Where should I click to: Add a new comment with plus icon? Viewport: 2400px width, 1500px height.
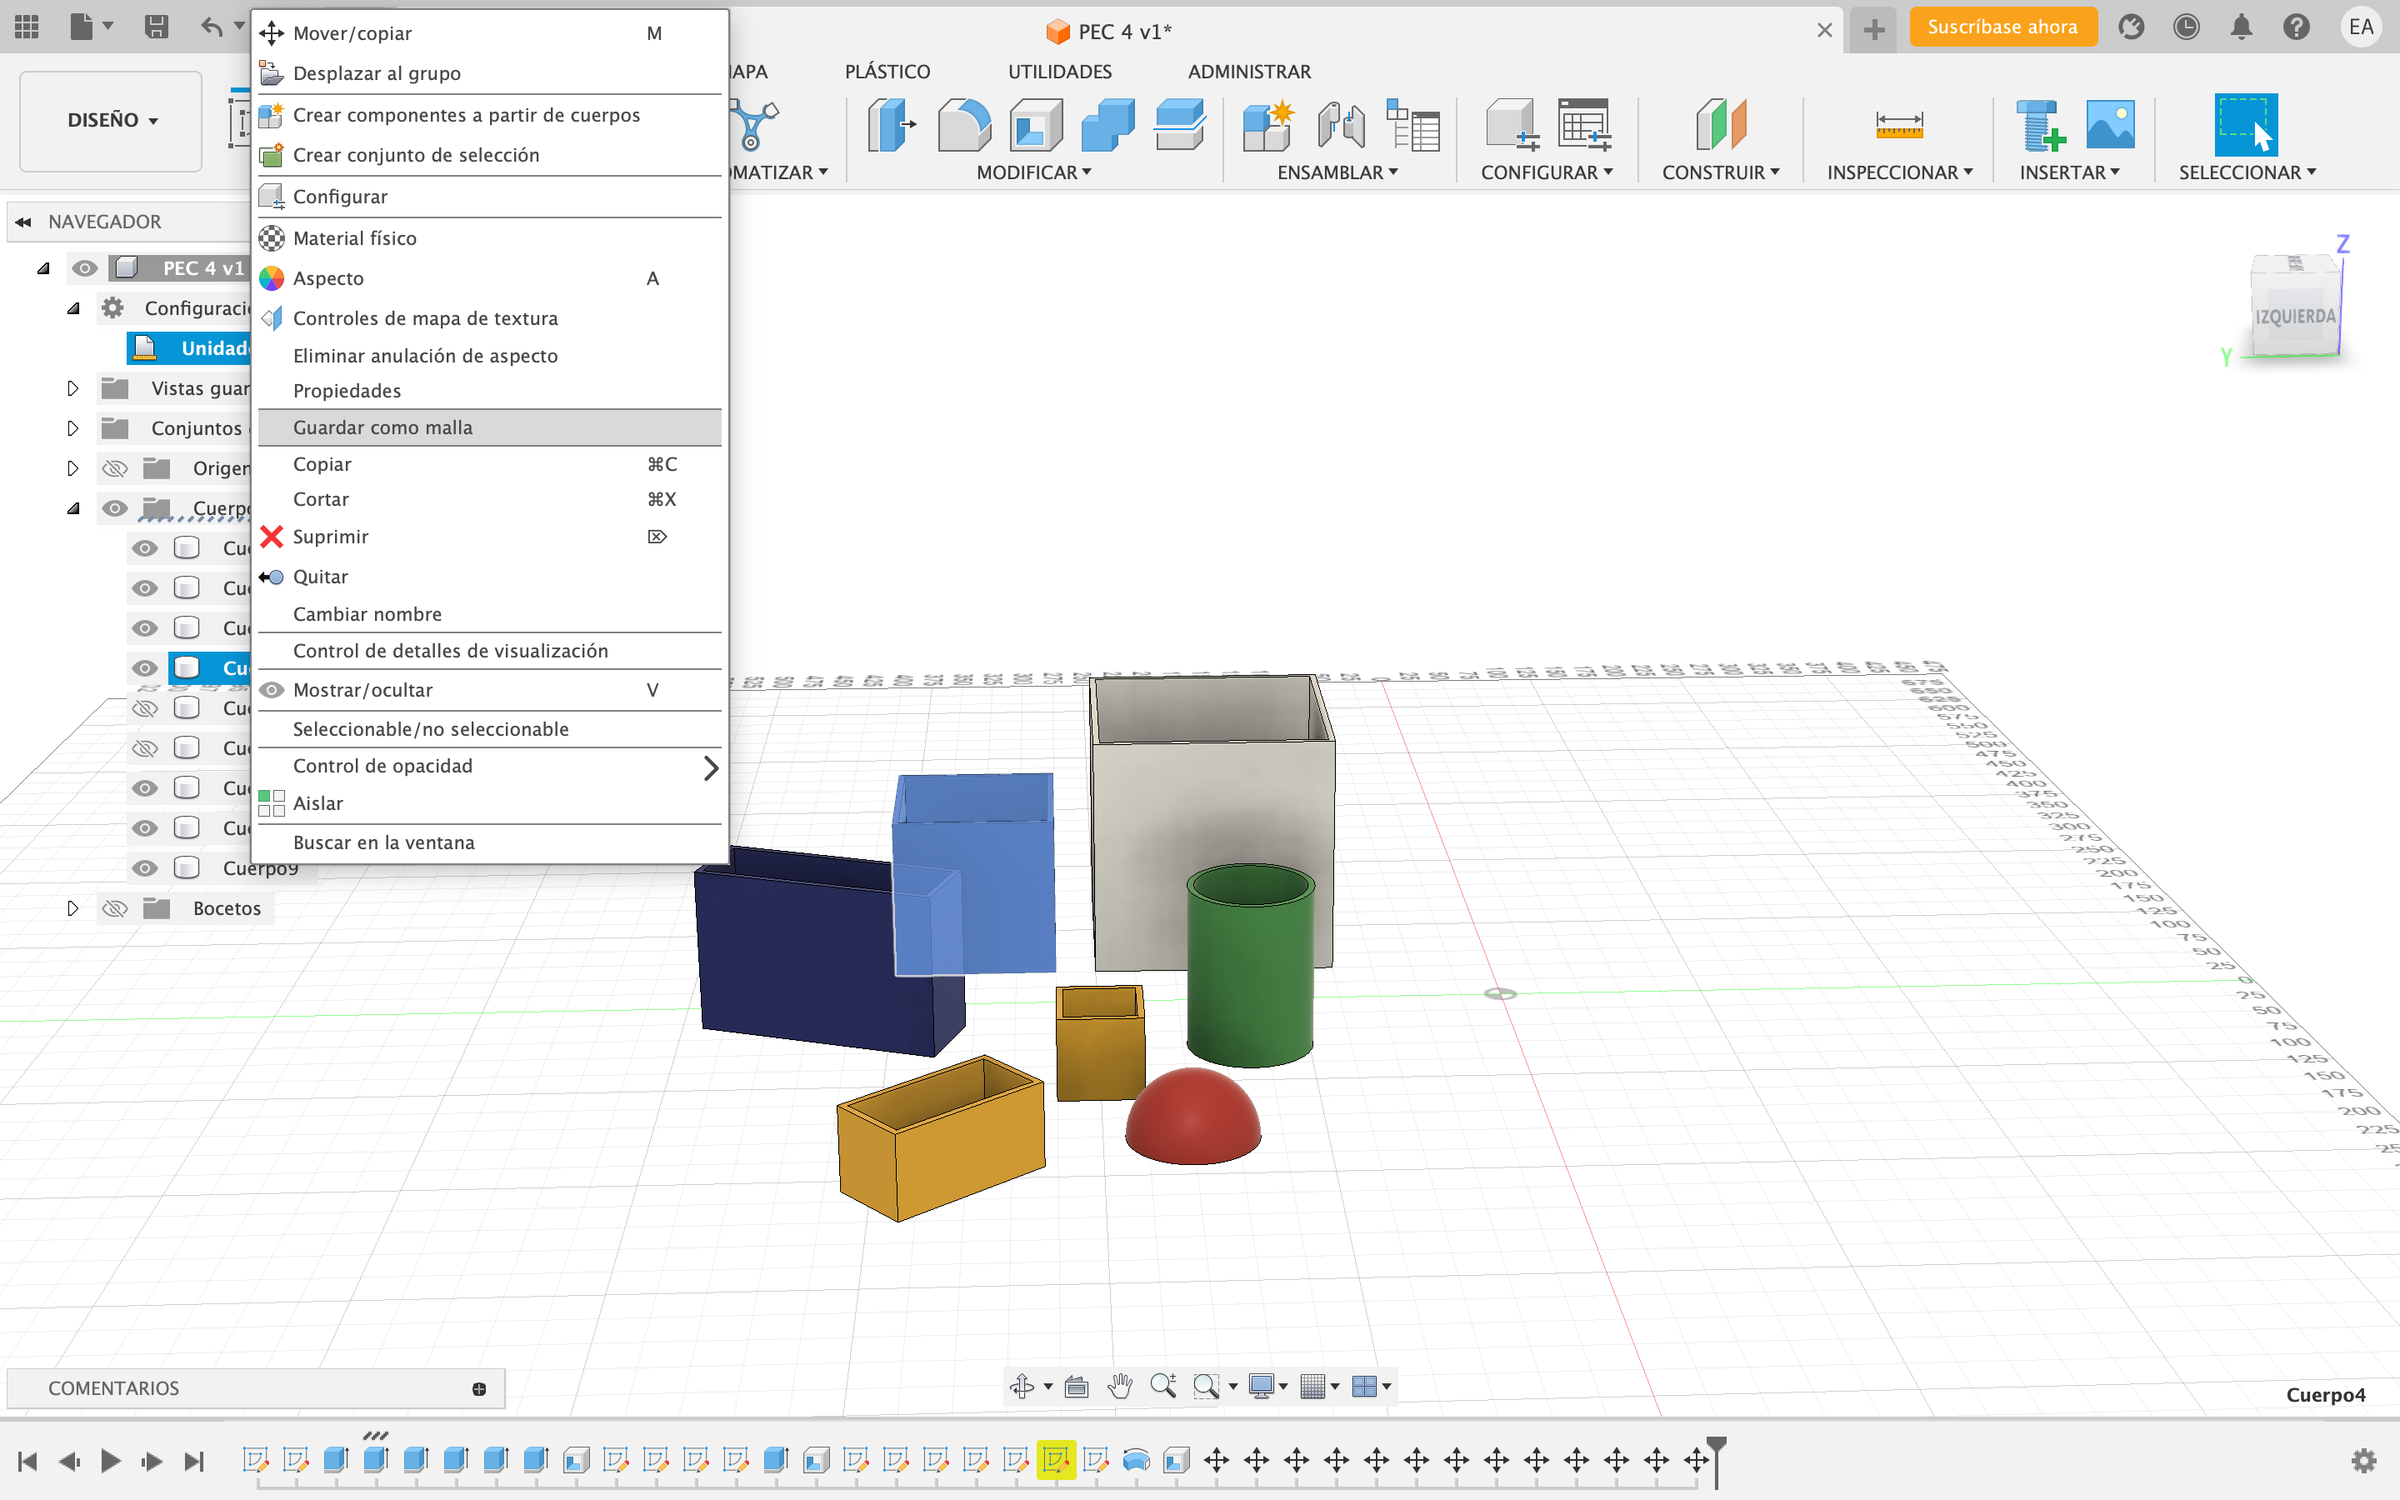click(479, 1388)
